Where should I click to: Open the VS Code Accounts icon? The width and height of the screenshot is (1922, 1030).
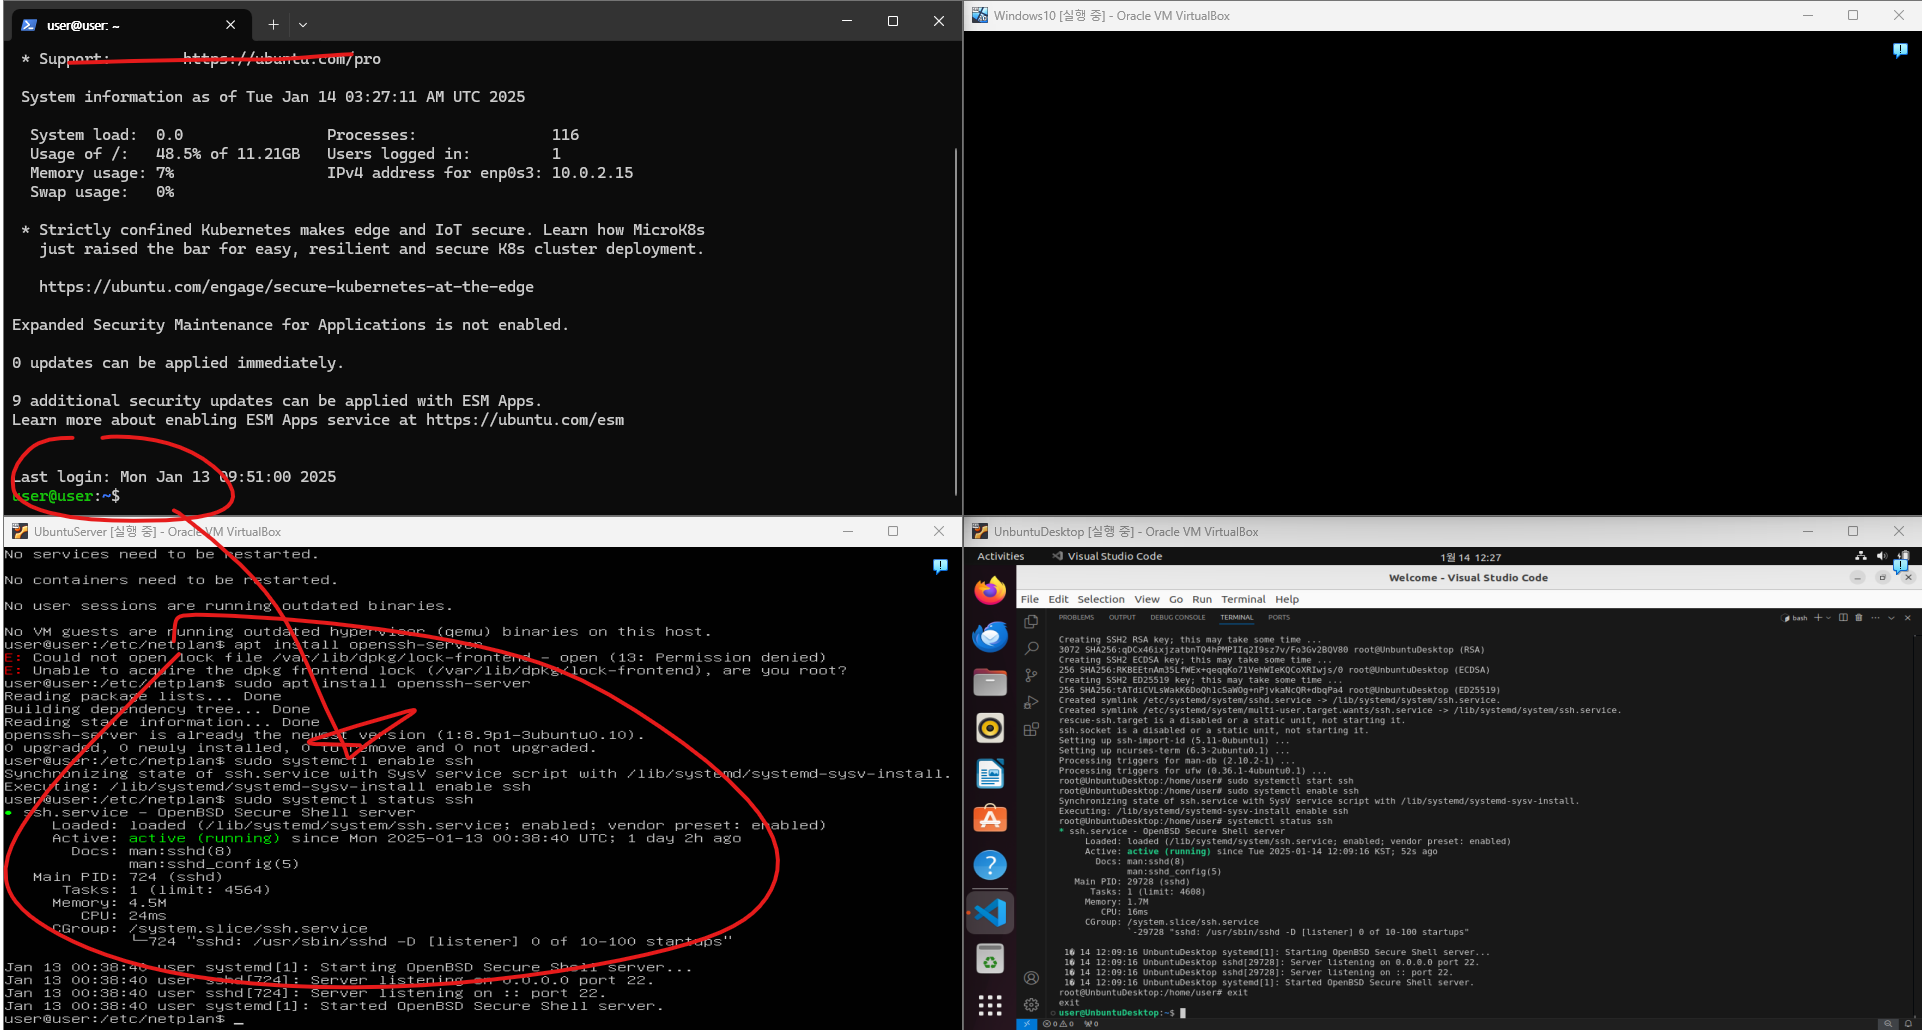point(1031,978)
